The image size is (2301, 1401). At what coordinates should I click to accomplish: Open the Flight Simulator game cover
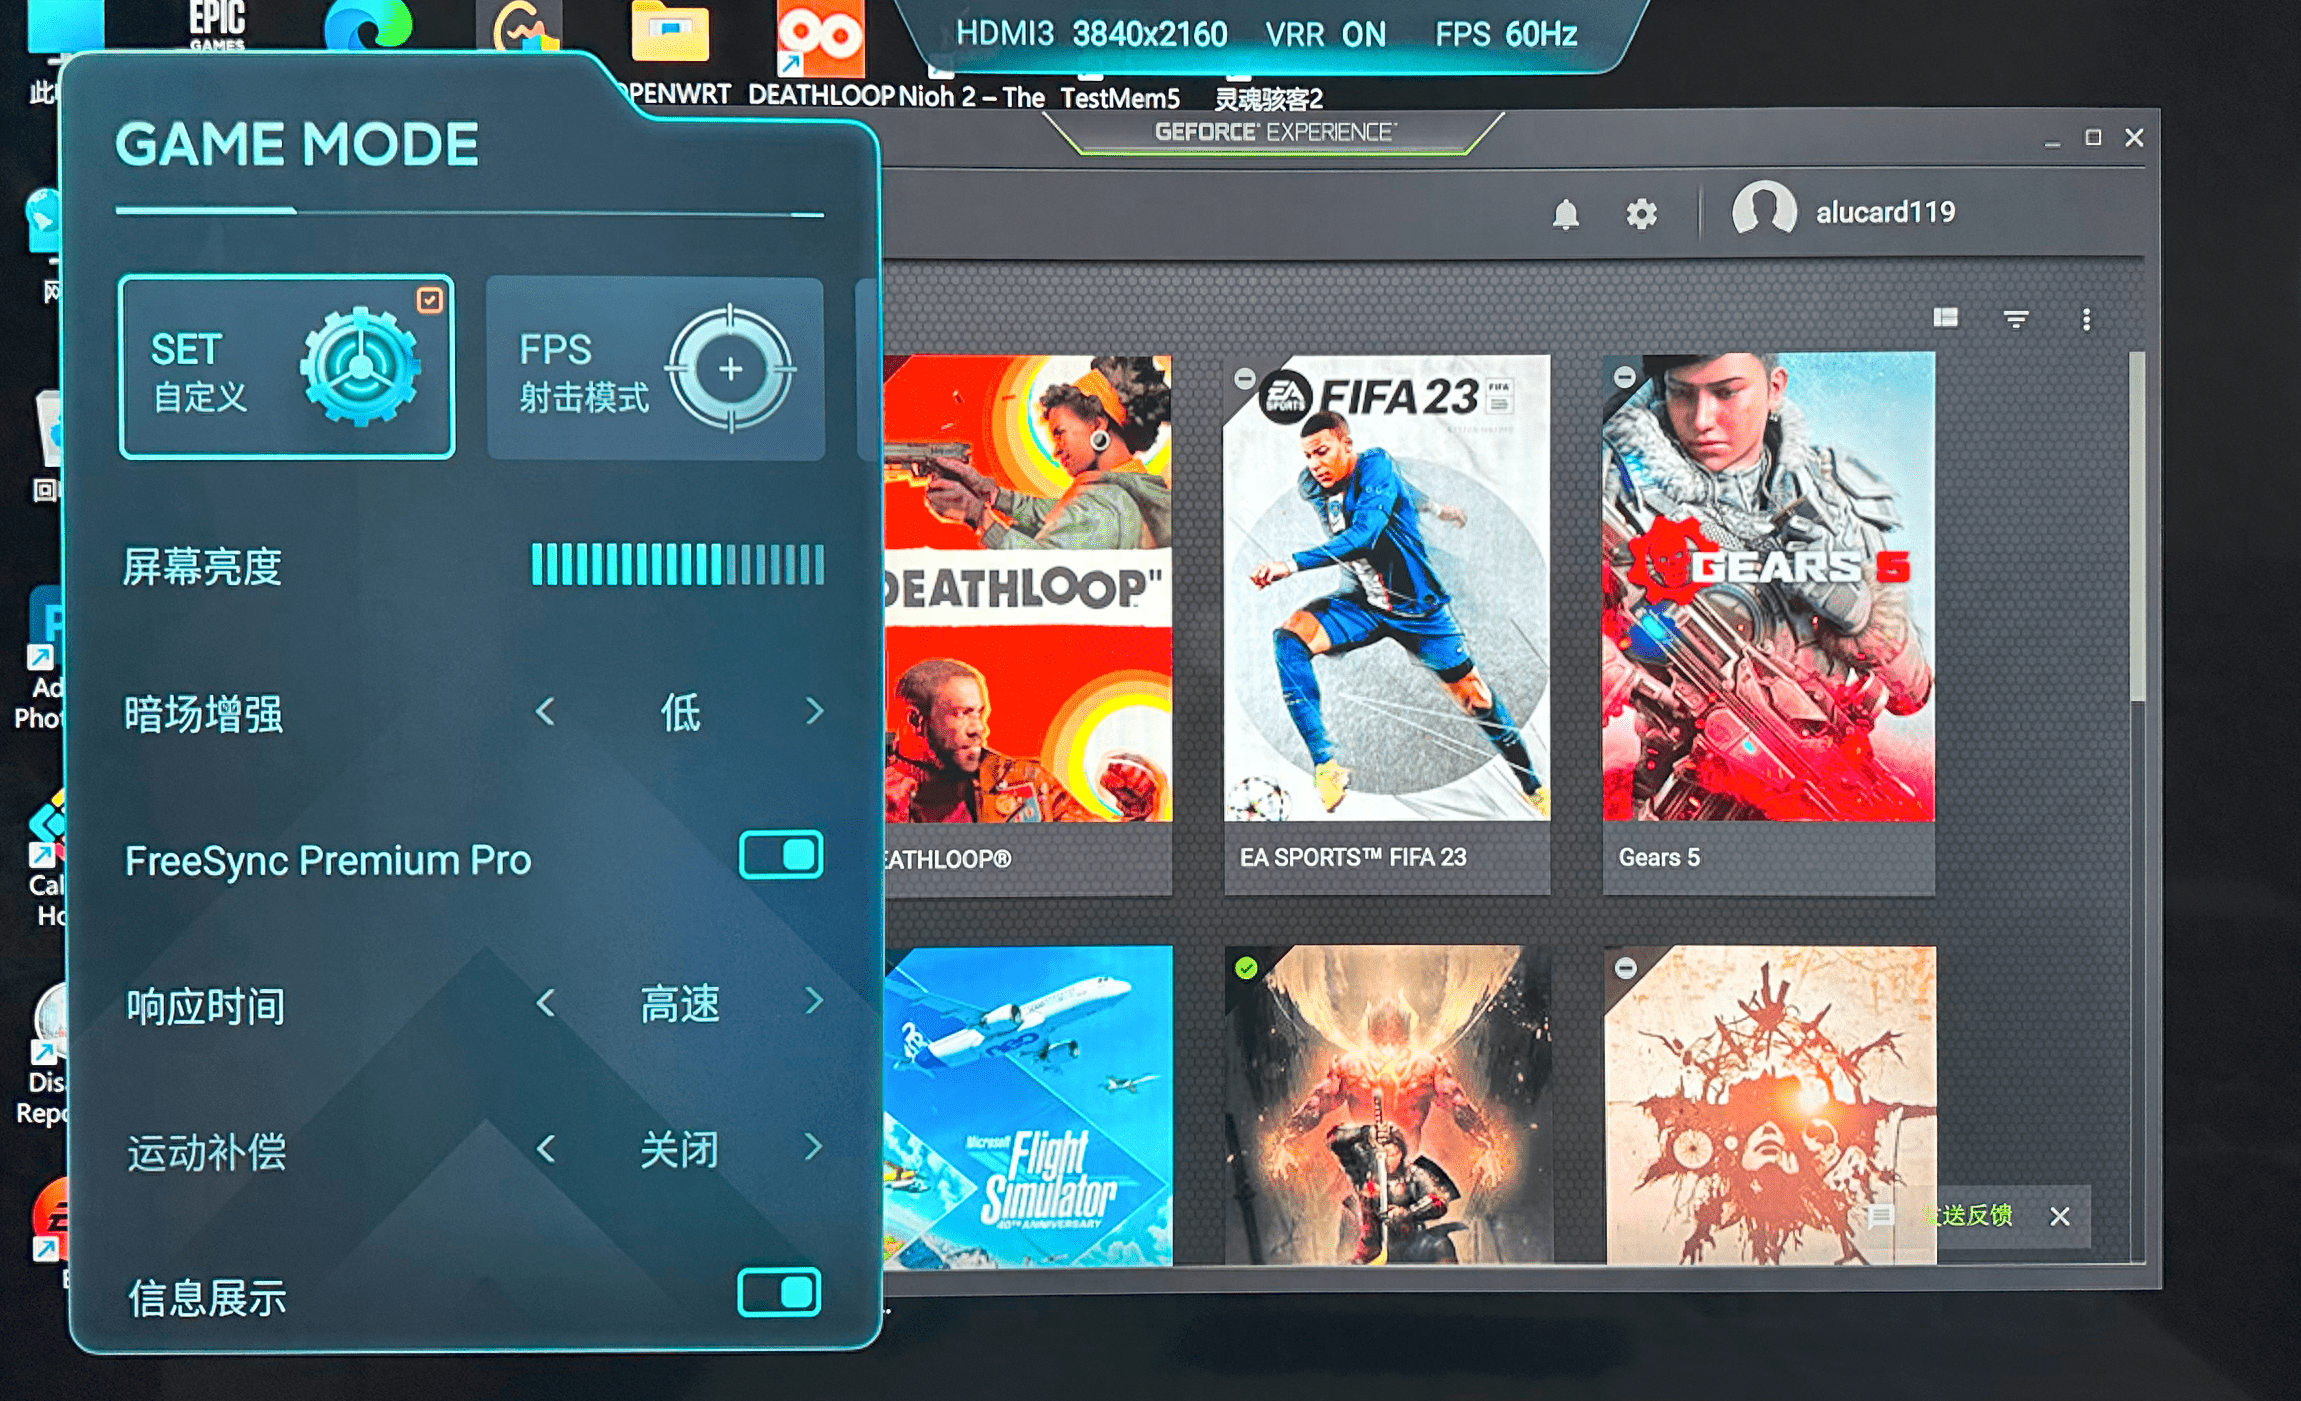coord(1028,1105)
